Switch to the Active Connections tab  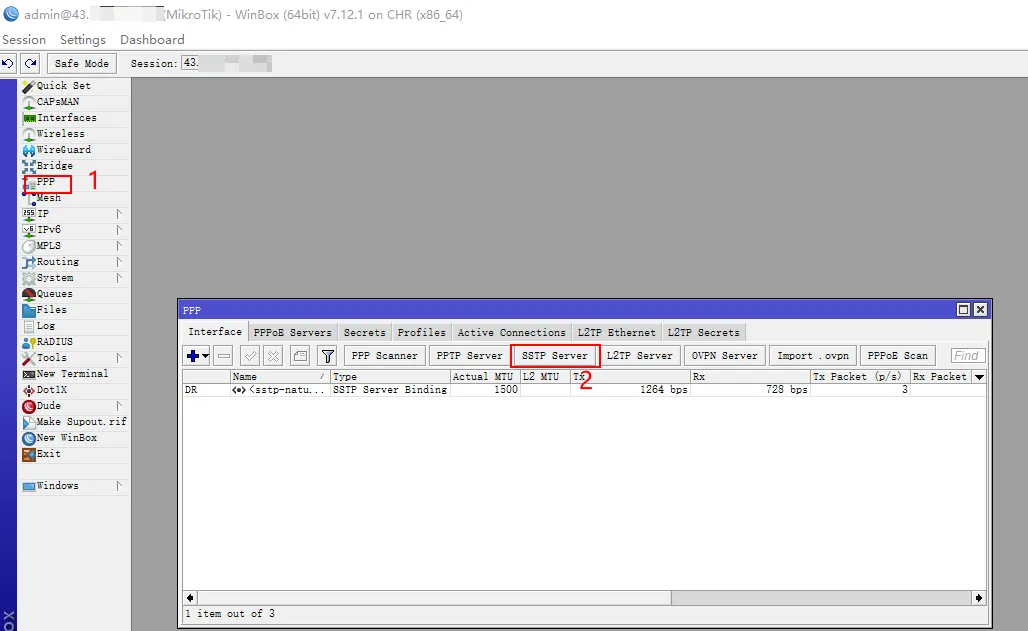pyautogui.click(x=511, y=333)
